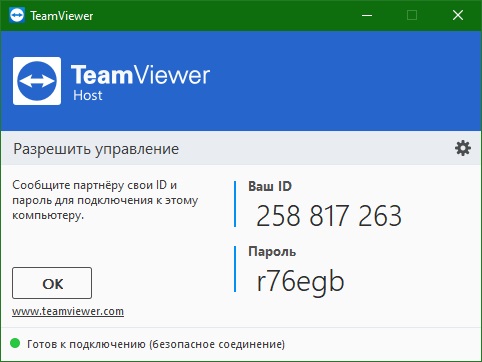Open the www.teamviewer.com link

click(68, 311)
